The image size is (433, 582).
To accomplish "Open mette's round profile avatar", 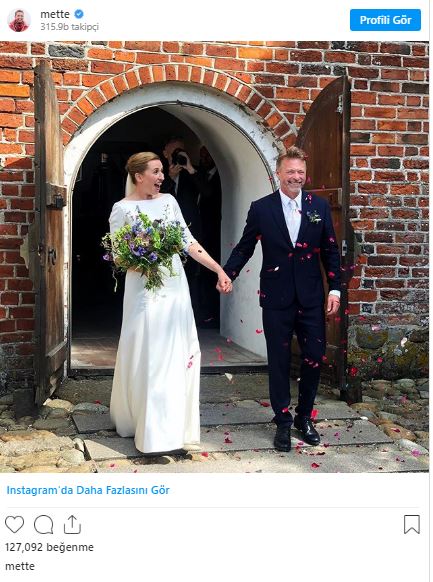I will click(19, 20).
